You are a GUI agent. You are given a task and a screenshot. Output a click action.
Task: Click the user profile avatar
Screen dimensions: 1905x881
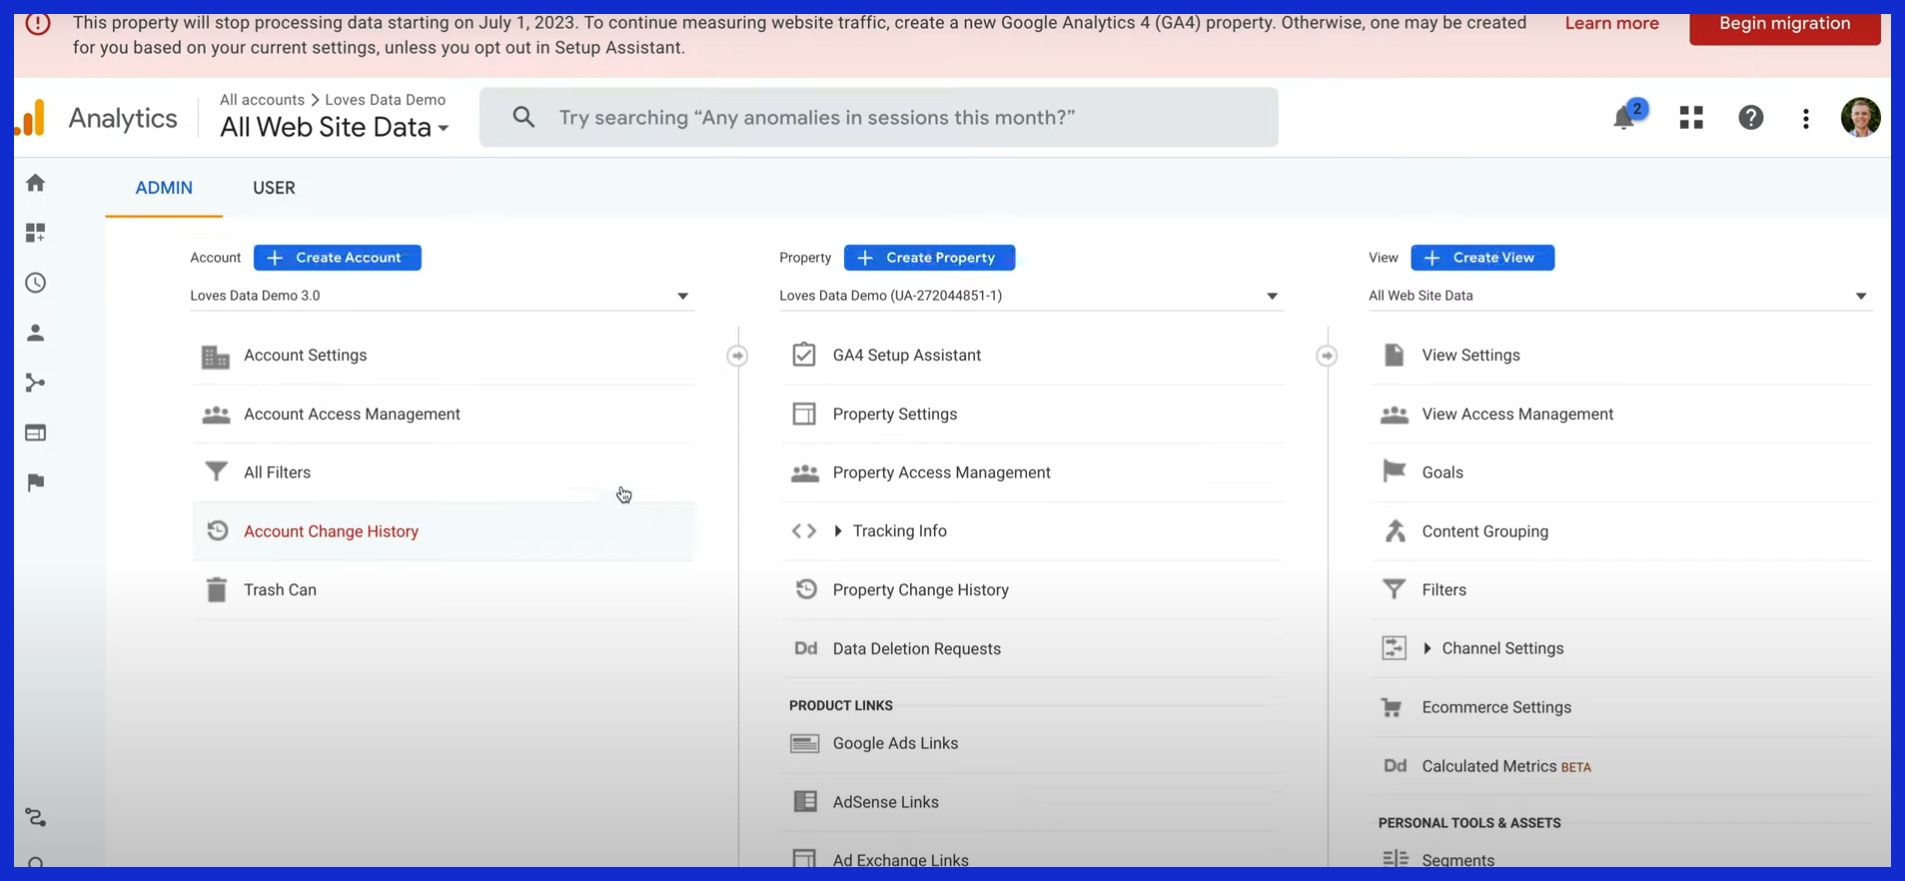coord(1860,117)
